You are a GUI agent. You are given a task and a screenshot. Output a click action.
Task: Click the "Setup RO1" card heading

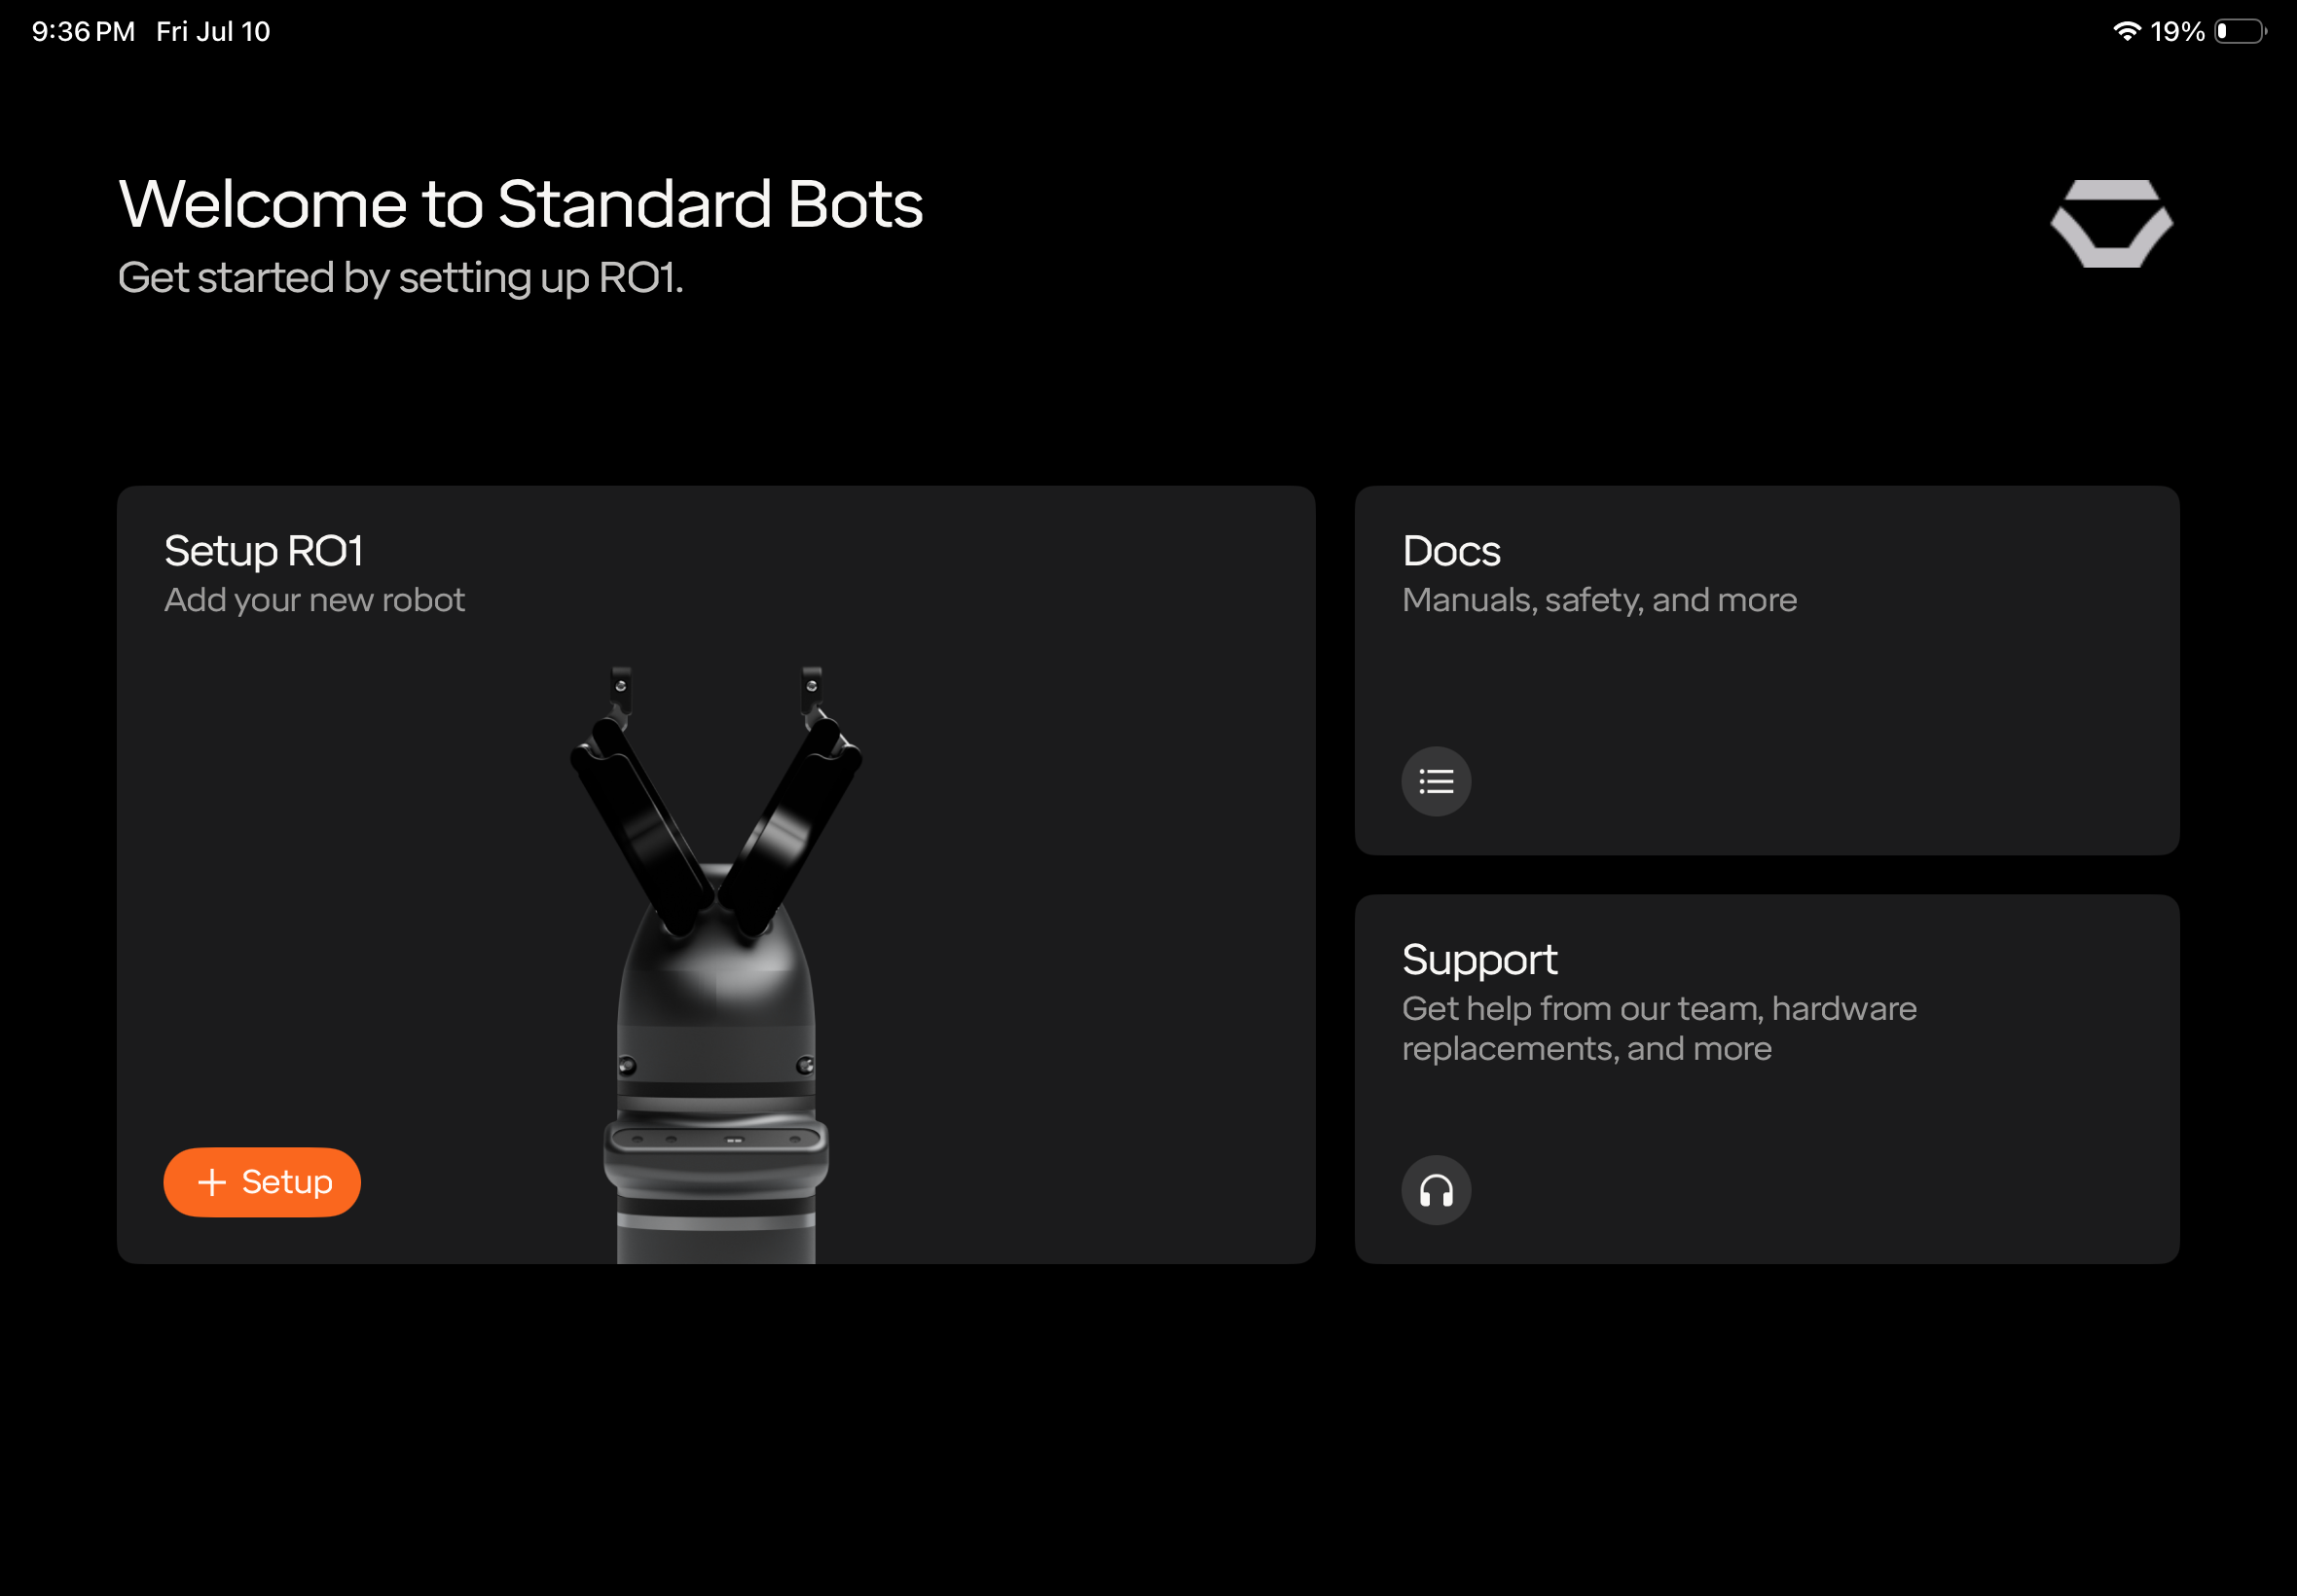pyautogui.click(x=263, y=551)
